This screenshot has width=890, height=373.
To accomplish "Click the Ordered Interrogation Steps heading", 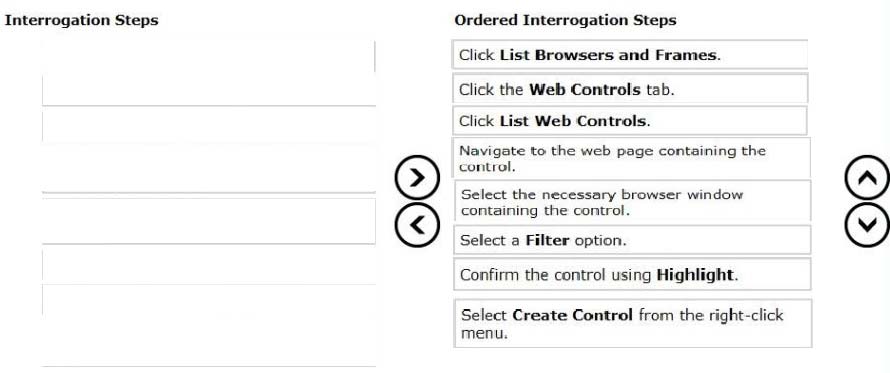I will 565,20.
